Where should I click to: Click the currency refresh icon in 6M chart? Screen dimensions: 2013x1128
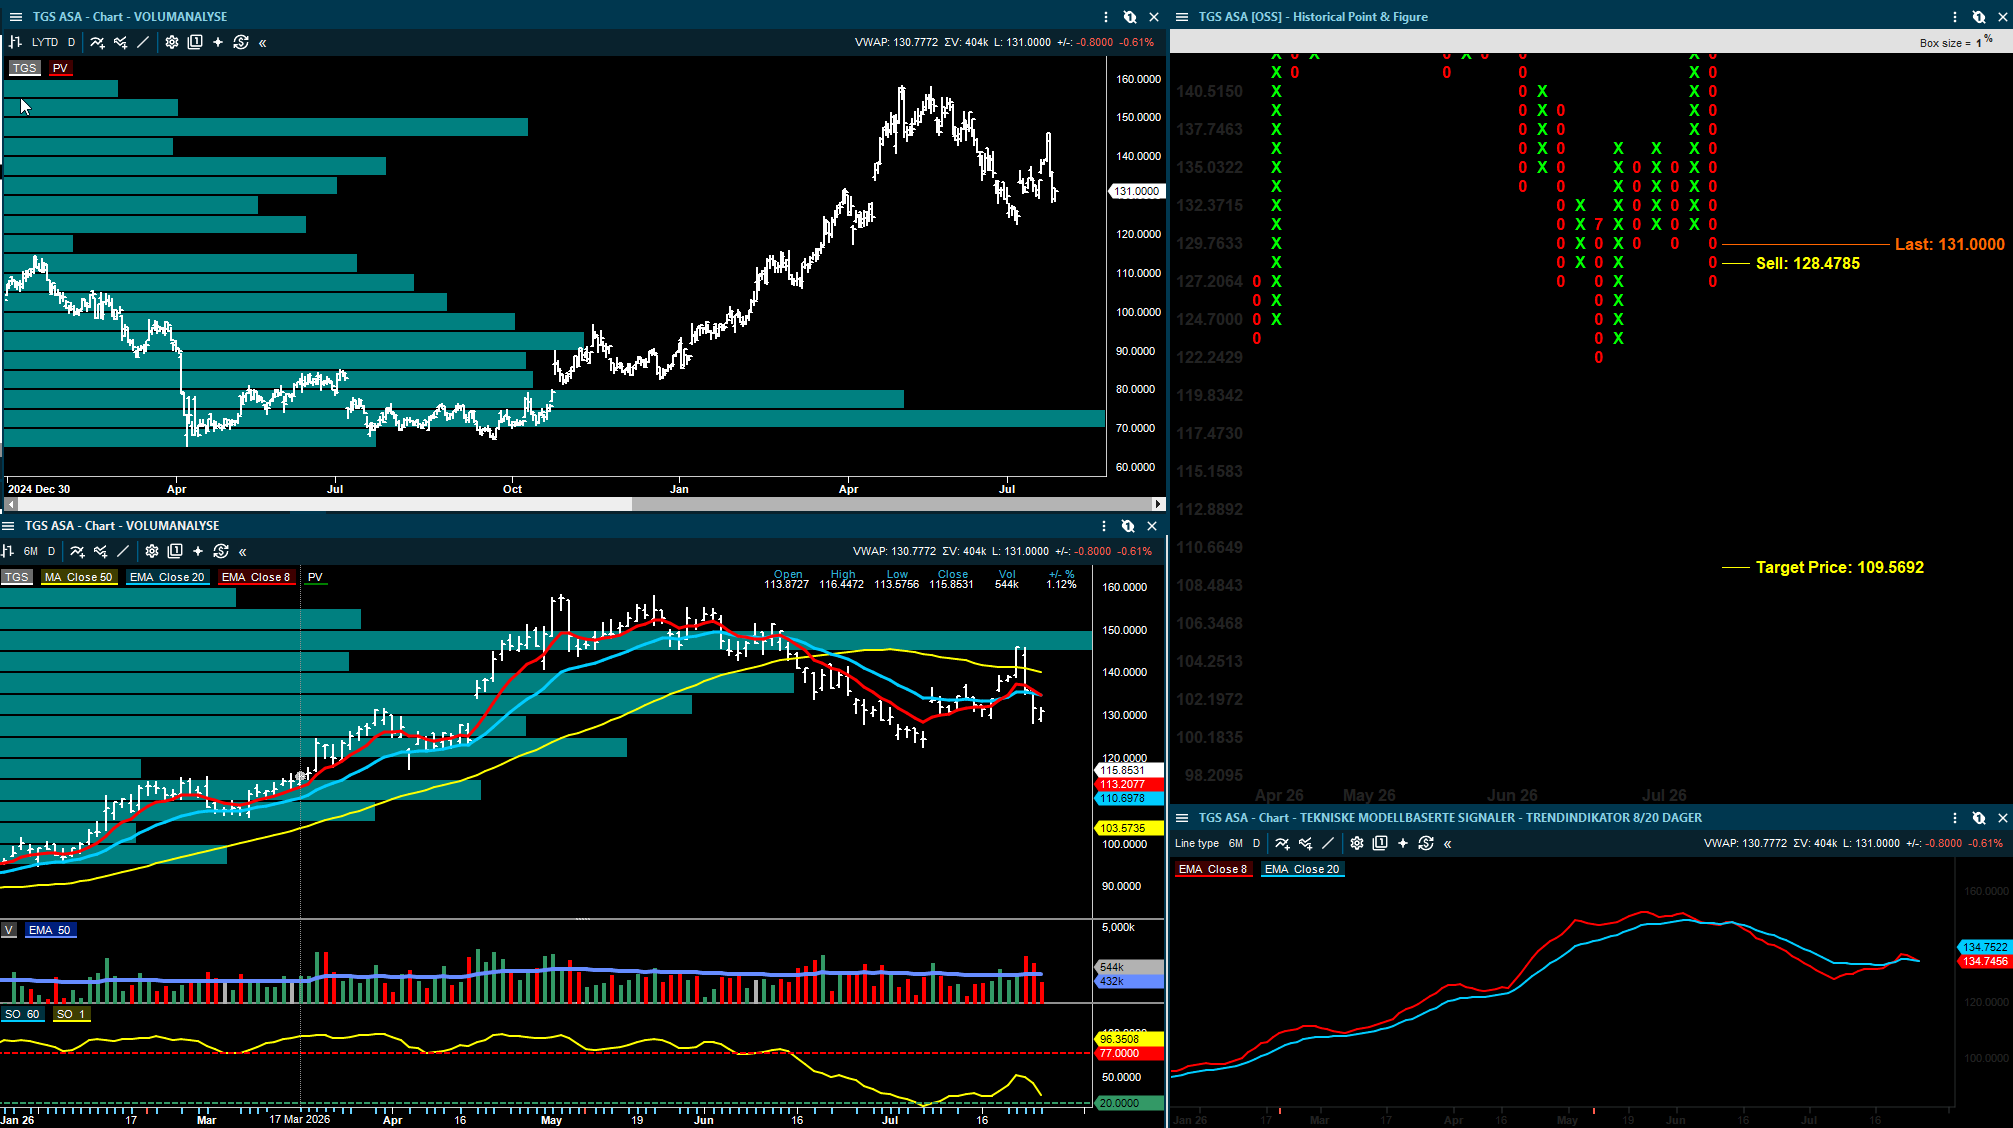click(x=221, y=551)
